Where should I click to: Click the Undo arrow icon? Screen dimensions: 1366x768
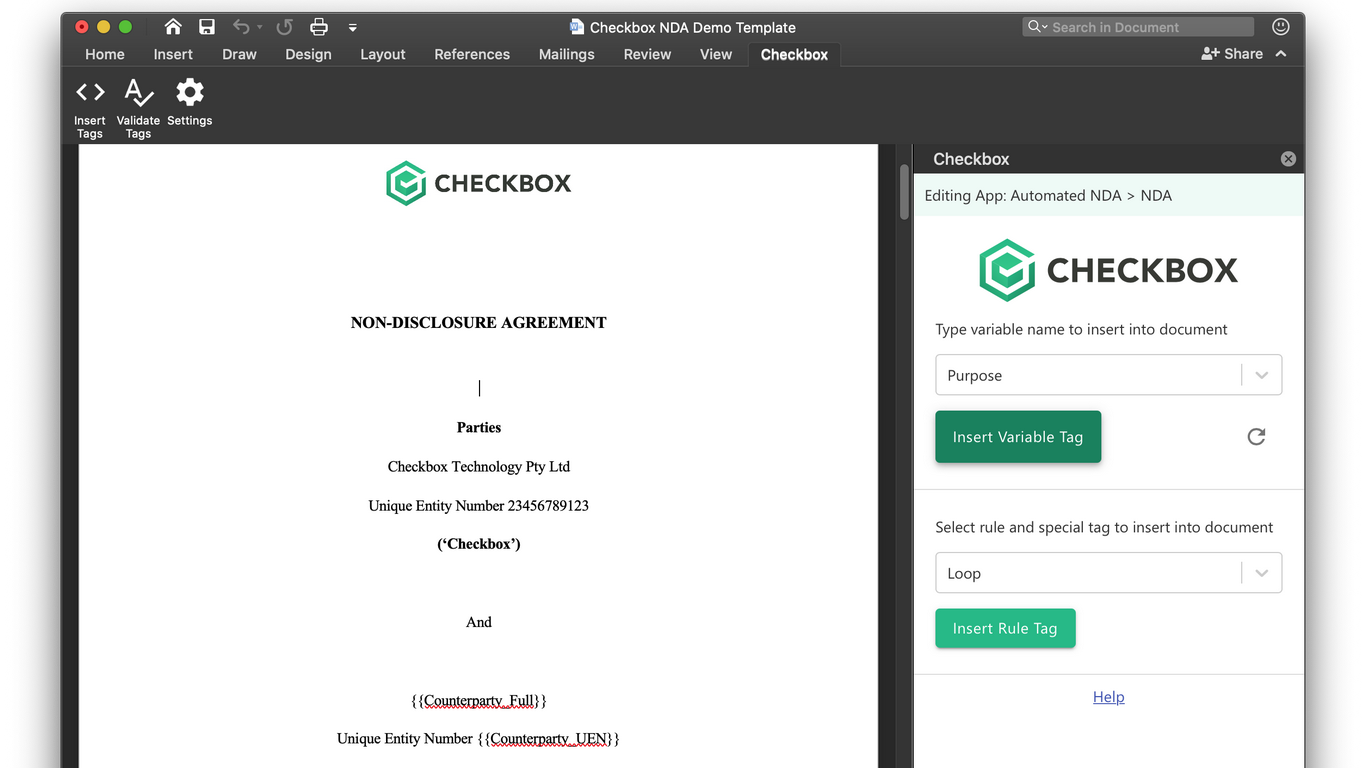coord(241,27)
